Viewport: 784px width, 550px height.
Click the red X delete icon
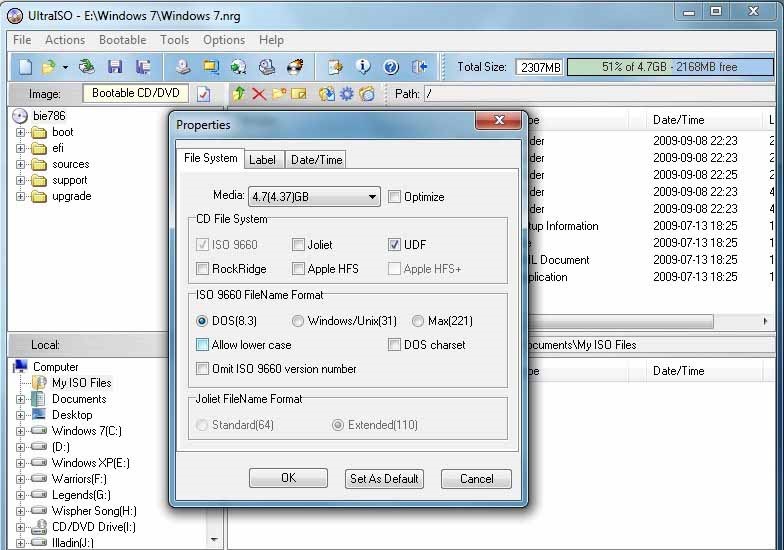259,94
